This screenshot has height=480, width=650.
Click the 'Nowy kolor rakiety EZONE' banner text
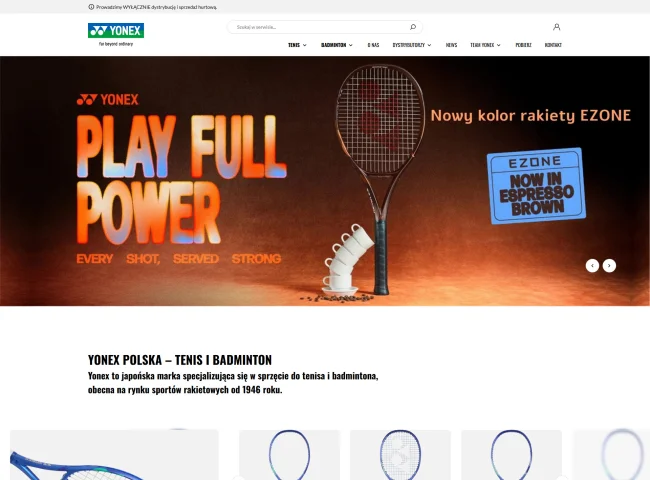[x=531, y=115]
